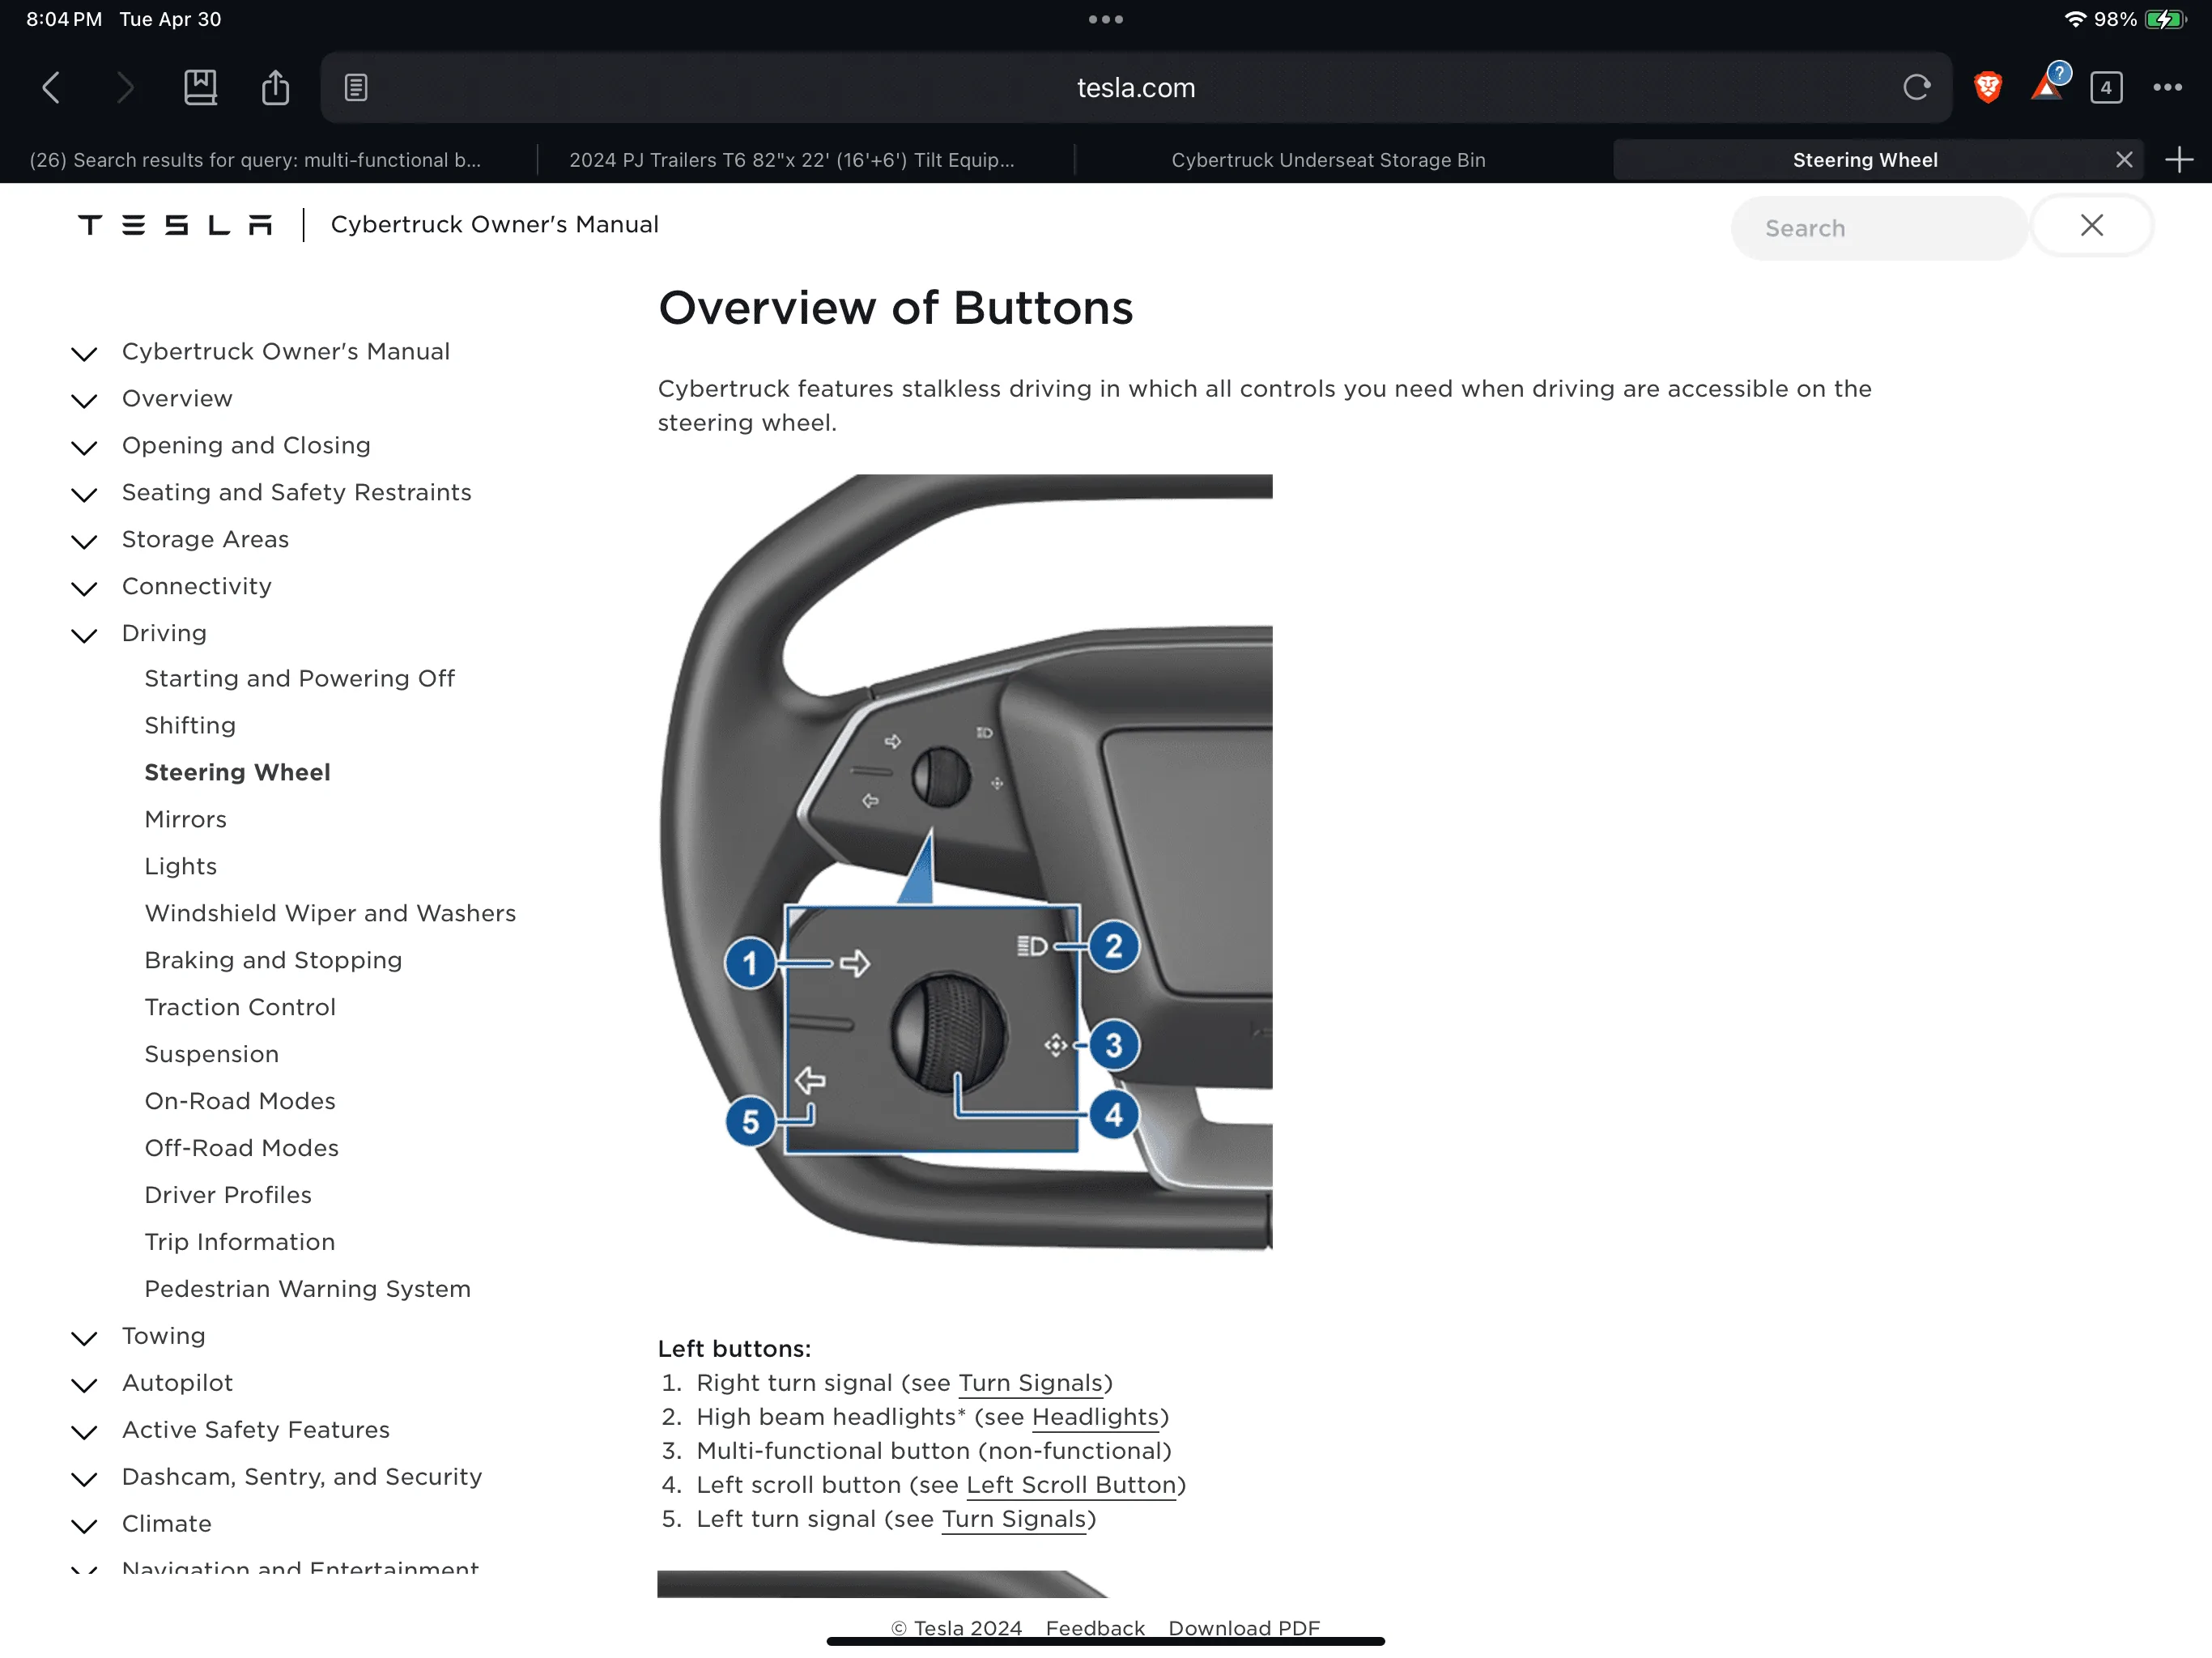Close the Steering Wheel tab
Viewport: 2212px width, 1658px height.
2124,160
